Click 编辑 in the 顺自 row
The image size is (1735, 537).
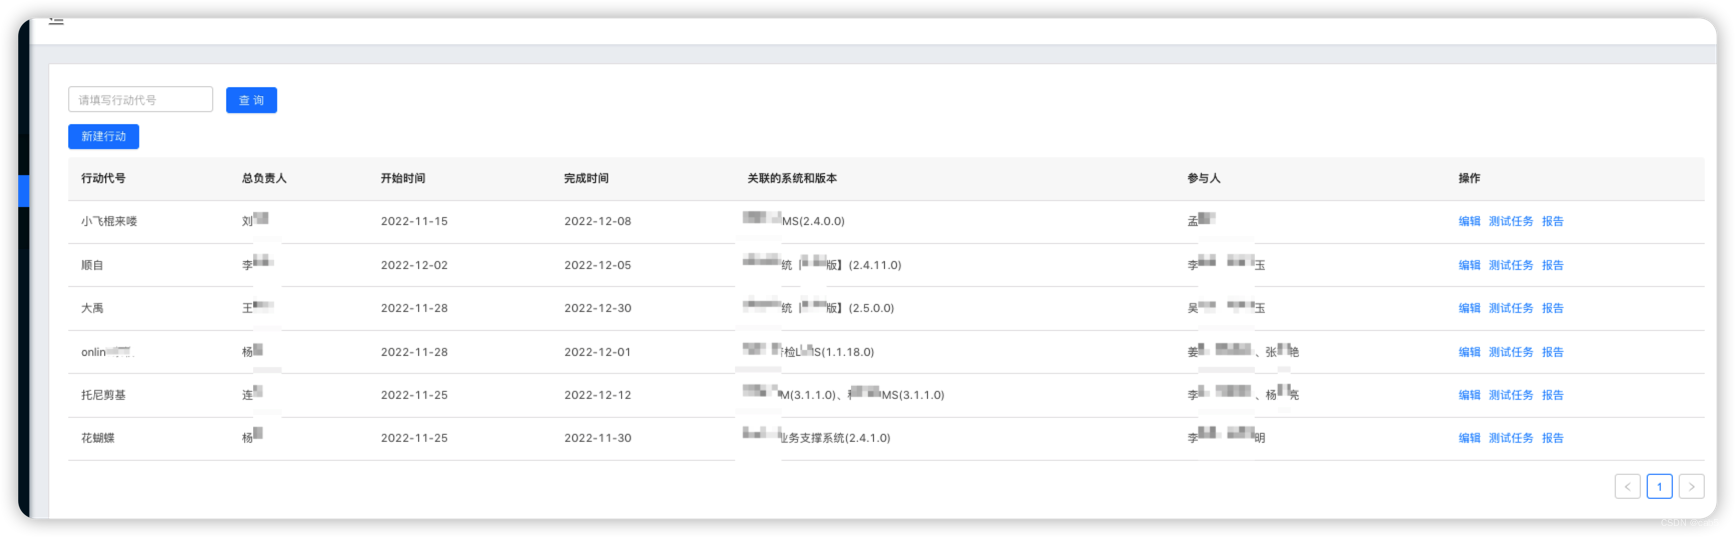pos(1469,265)
